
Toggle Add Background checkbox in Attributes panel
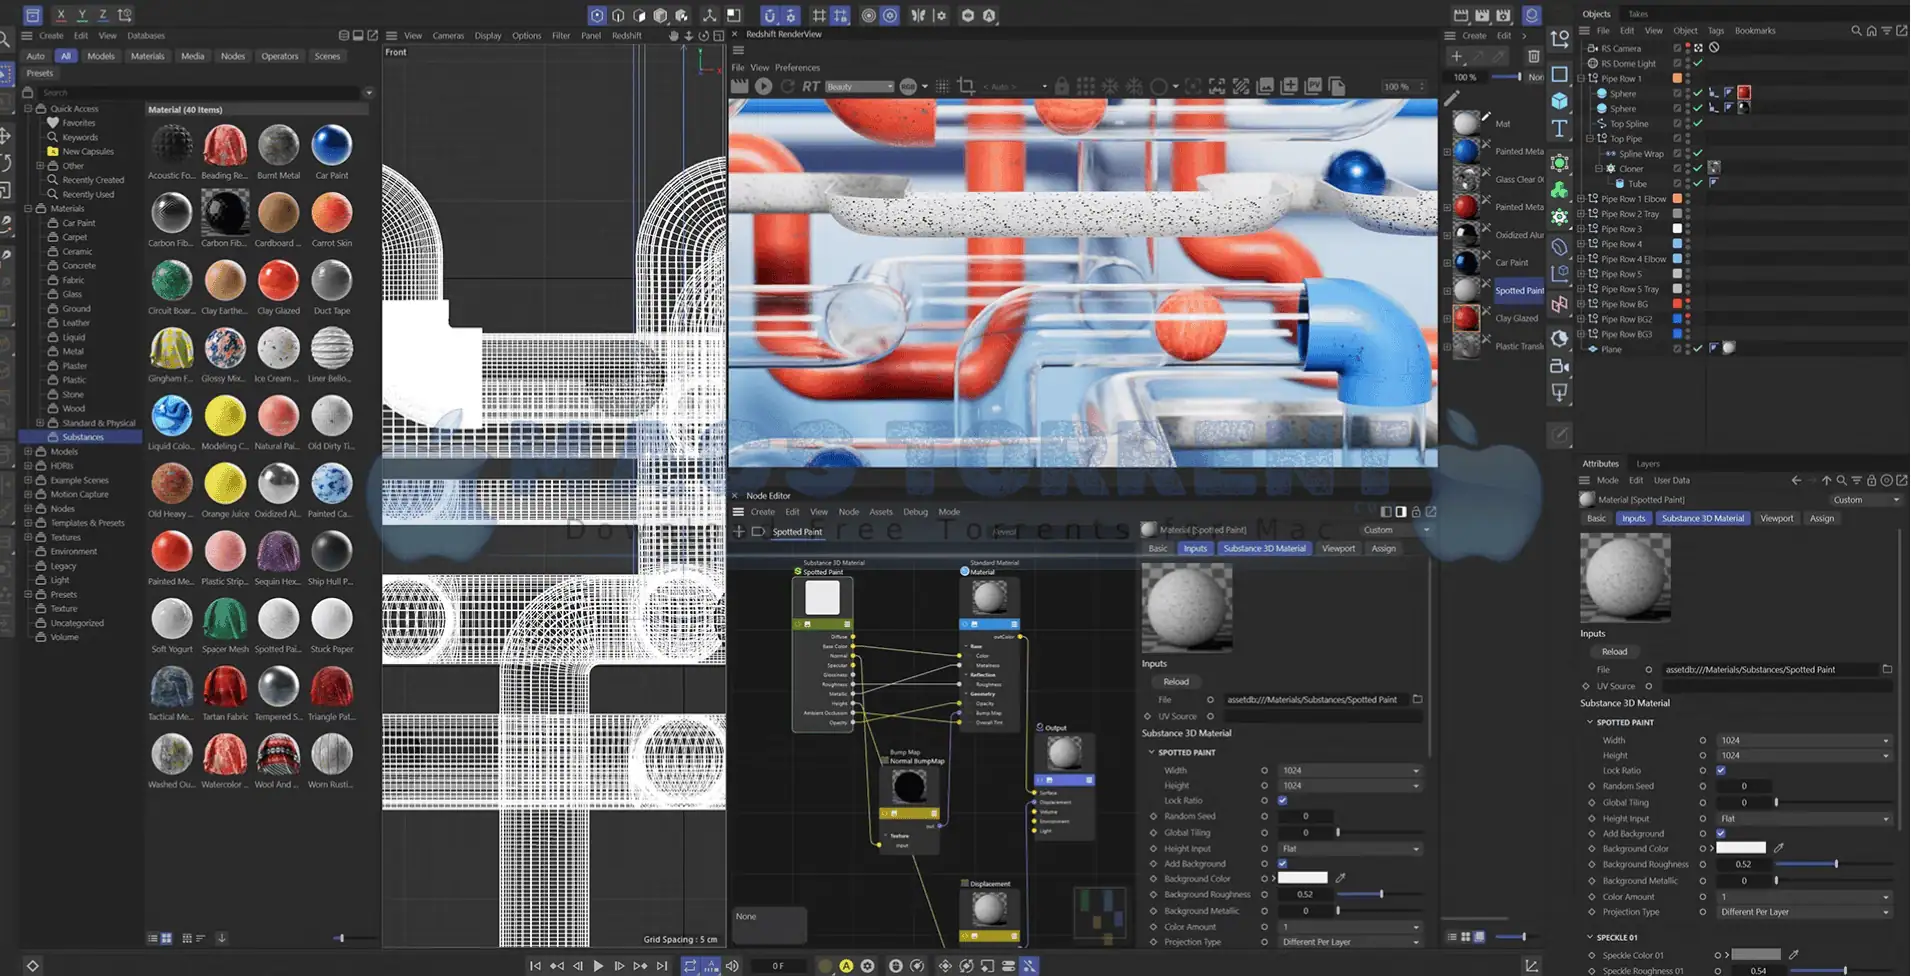point(1721,833)
